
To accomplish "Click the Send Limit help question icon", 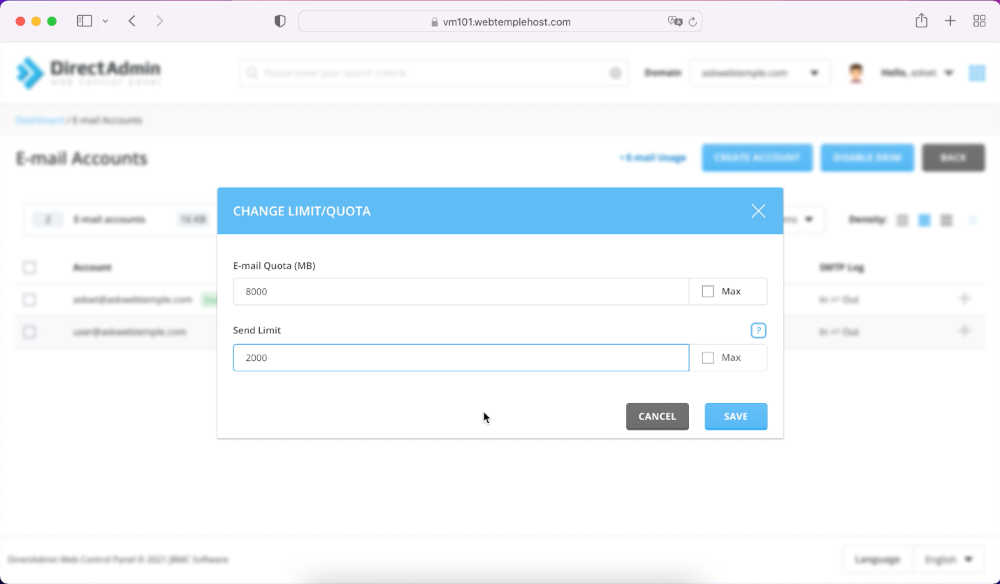I will click(x=758, y=330).
